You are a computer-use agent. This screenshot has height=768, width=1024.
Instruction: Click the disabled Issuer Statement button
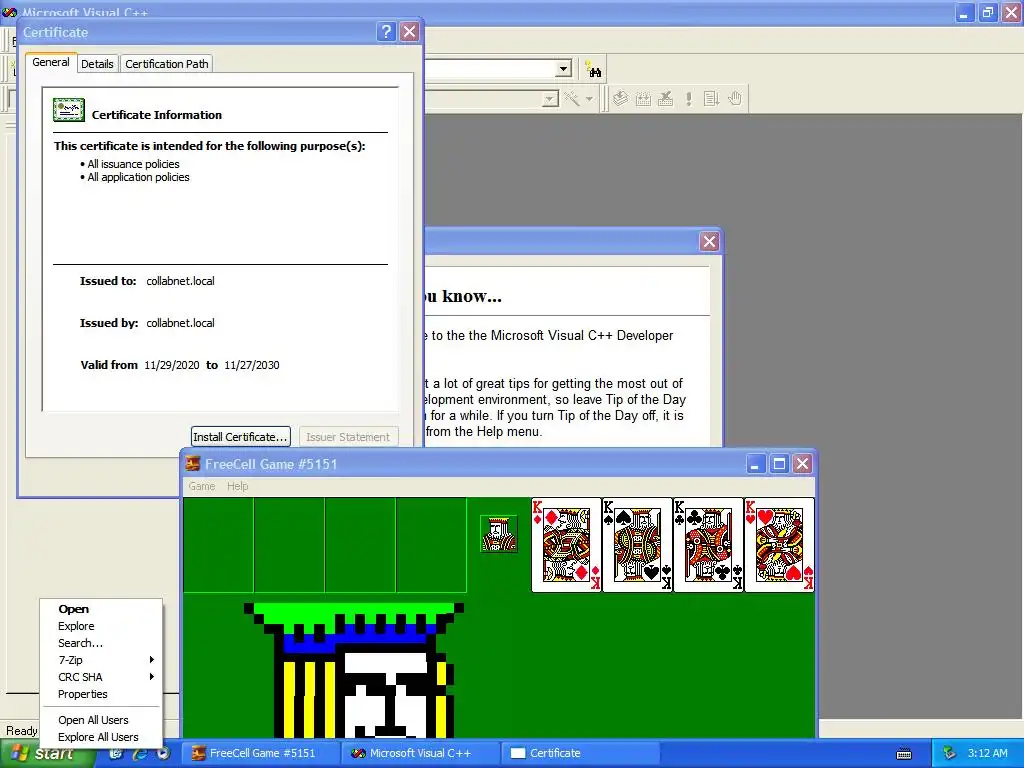[x=348, y=437]
